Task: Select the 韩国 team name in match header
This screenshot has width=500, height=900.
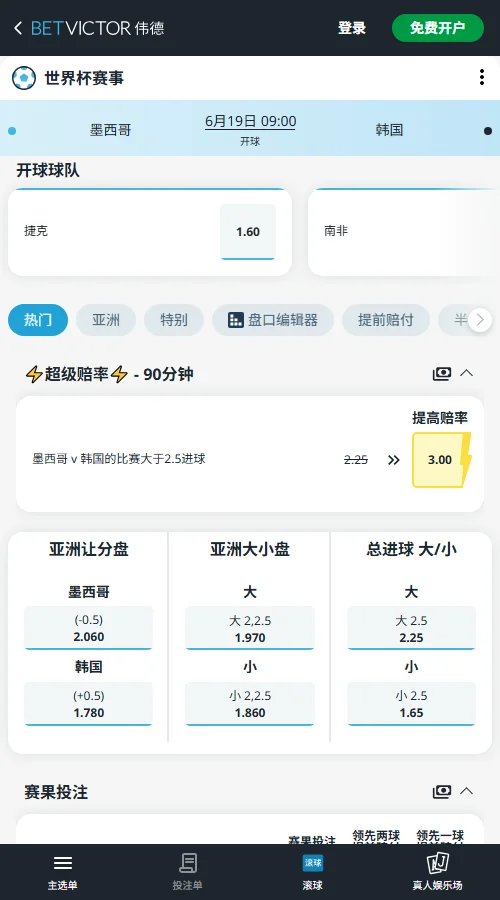Action: point(389,130)
